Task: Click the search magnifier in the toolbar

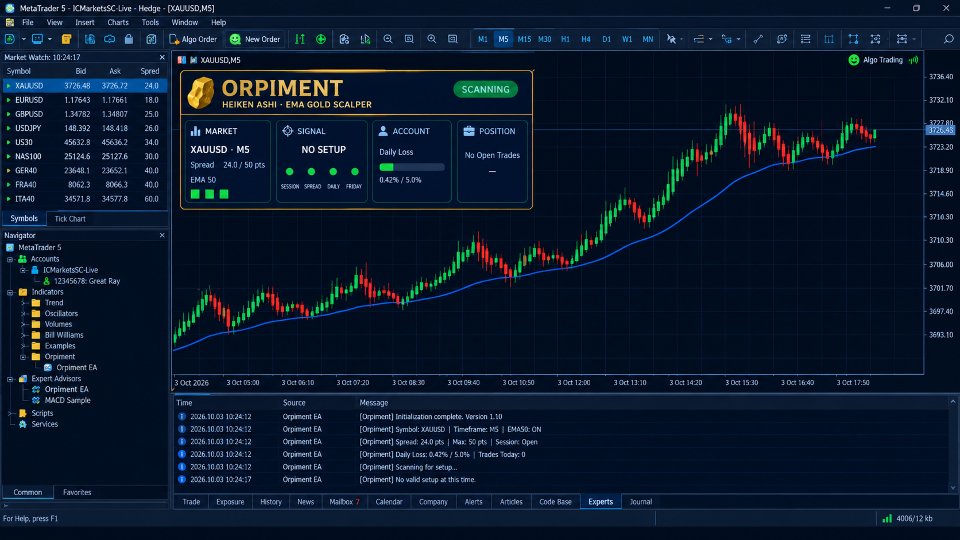Action: point(948,39)
